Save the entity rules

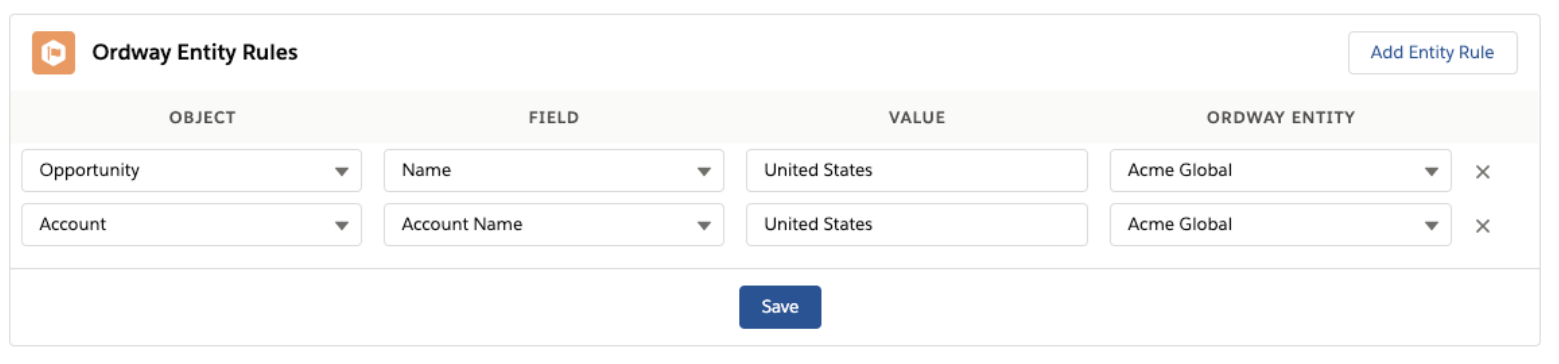[x=780, y=307]
